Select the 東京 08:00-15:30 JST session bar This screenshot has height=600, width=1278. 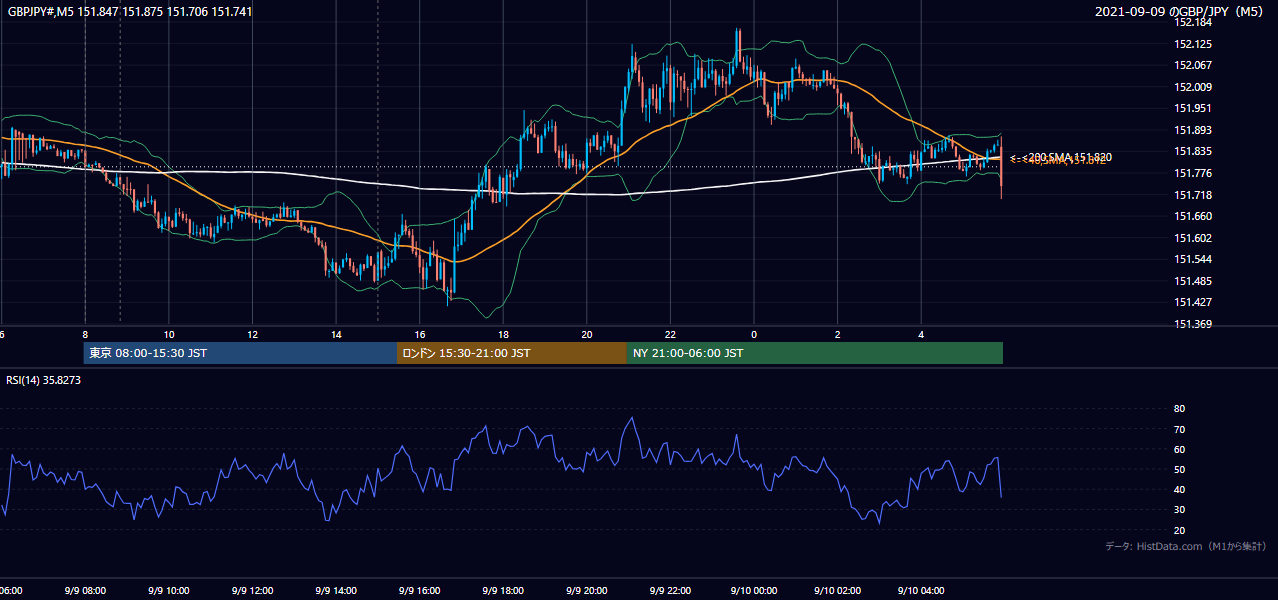coord(240,353)
